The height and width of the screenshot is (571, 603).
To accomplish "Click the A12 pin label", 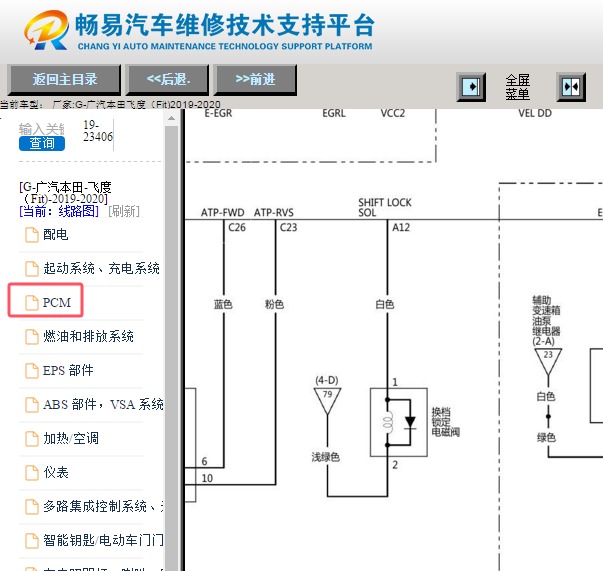I will [x=401, y=228].
